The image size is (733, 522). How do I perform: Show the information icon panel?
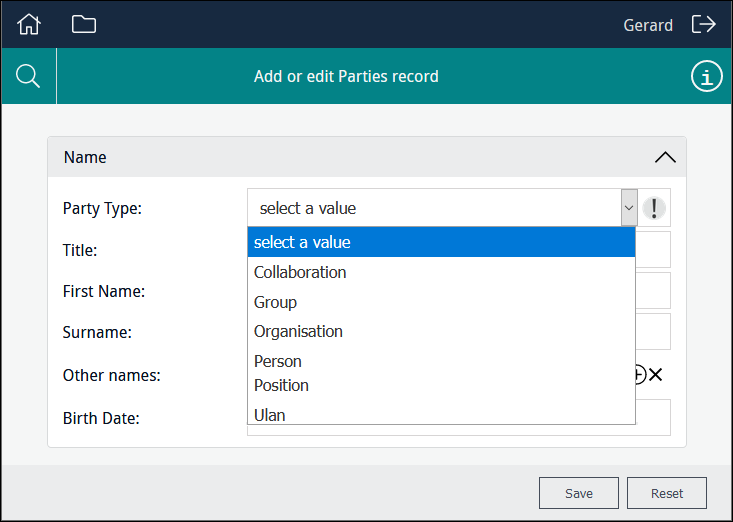706,77
